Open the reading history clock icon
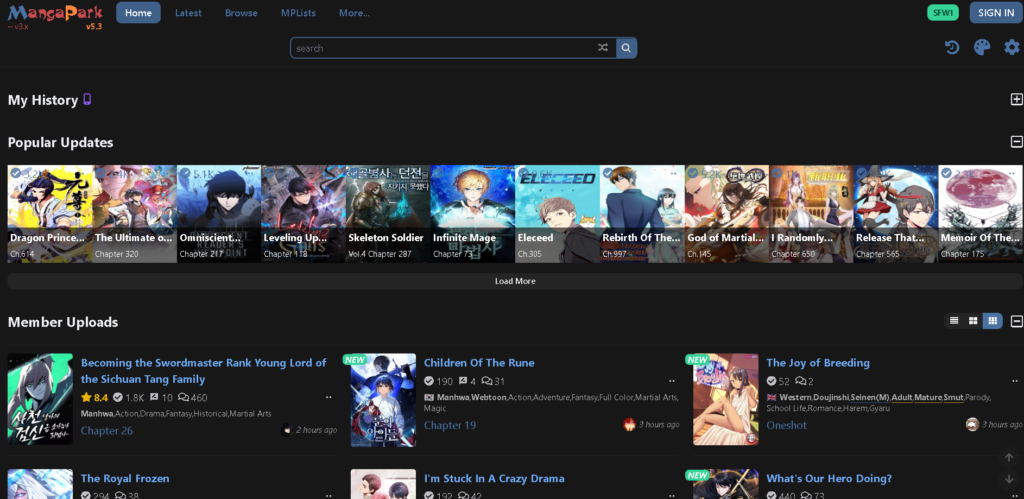This screenshot has width=1024, height=499. tap(952, 48)
